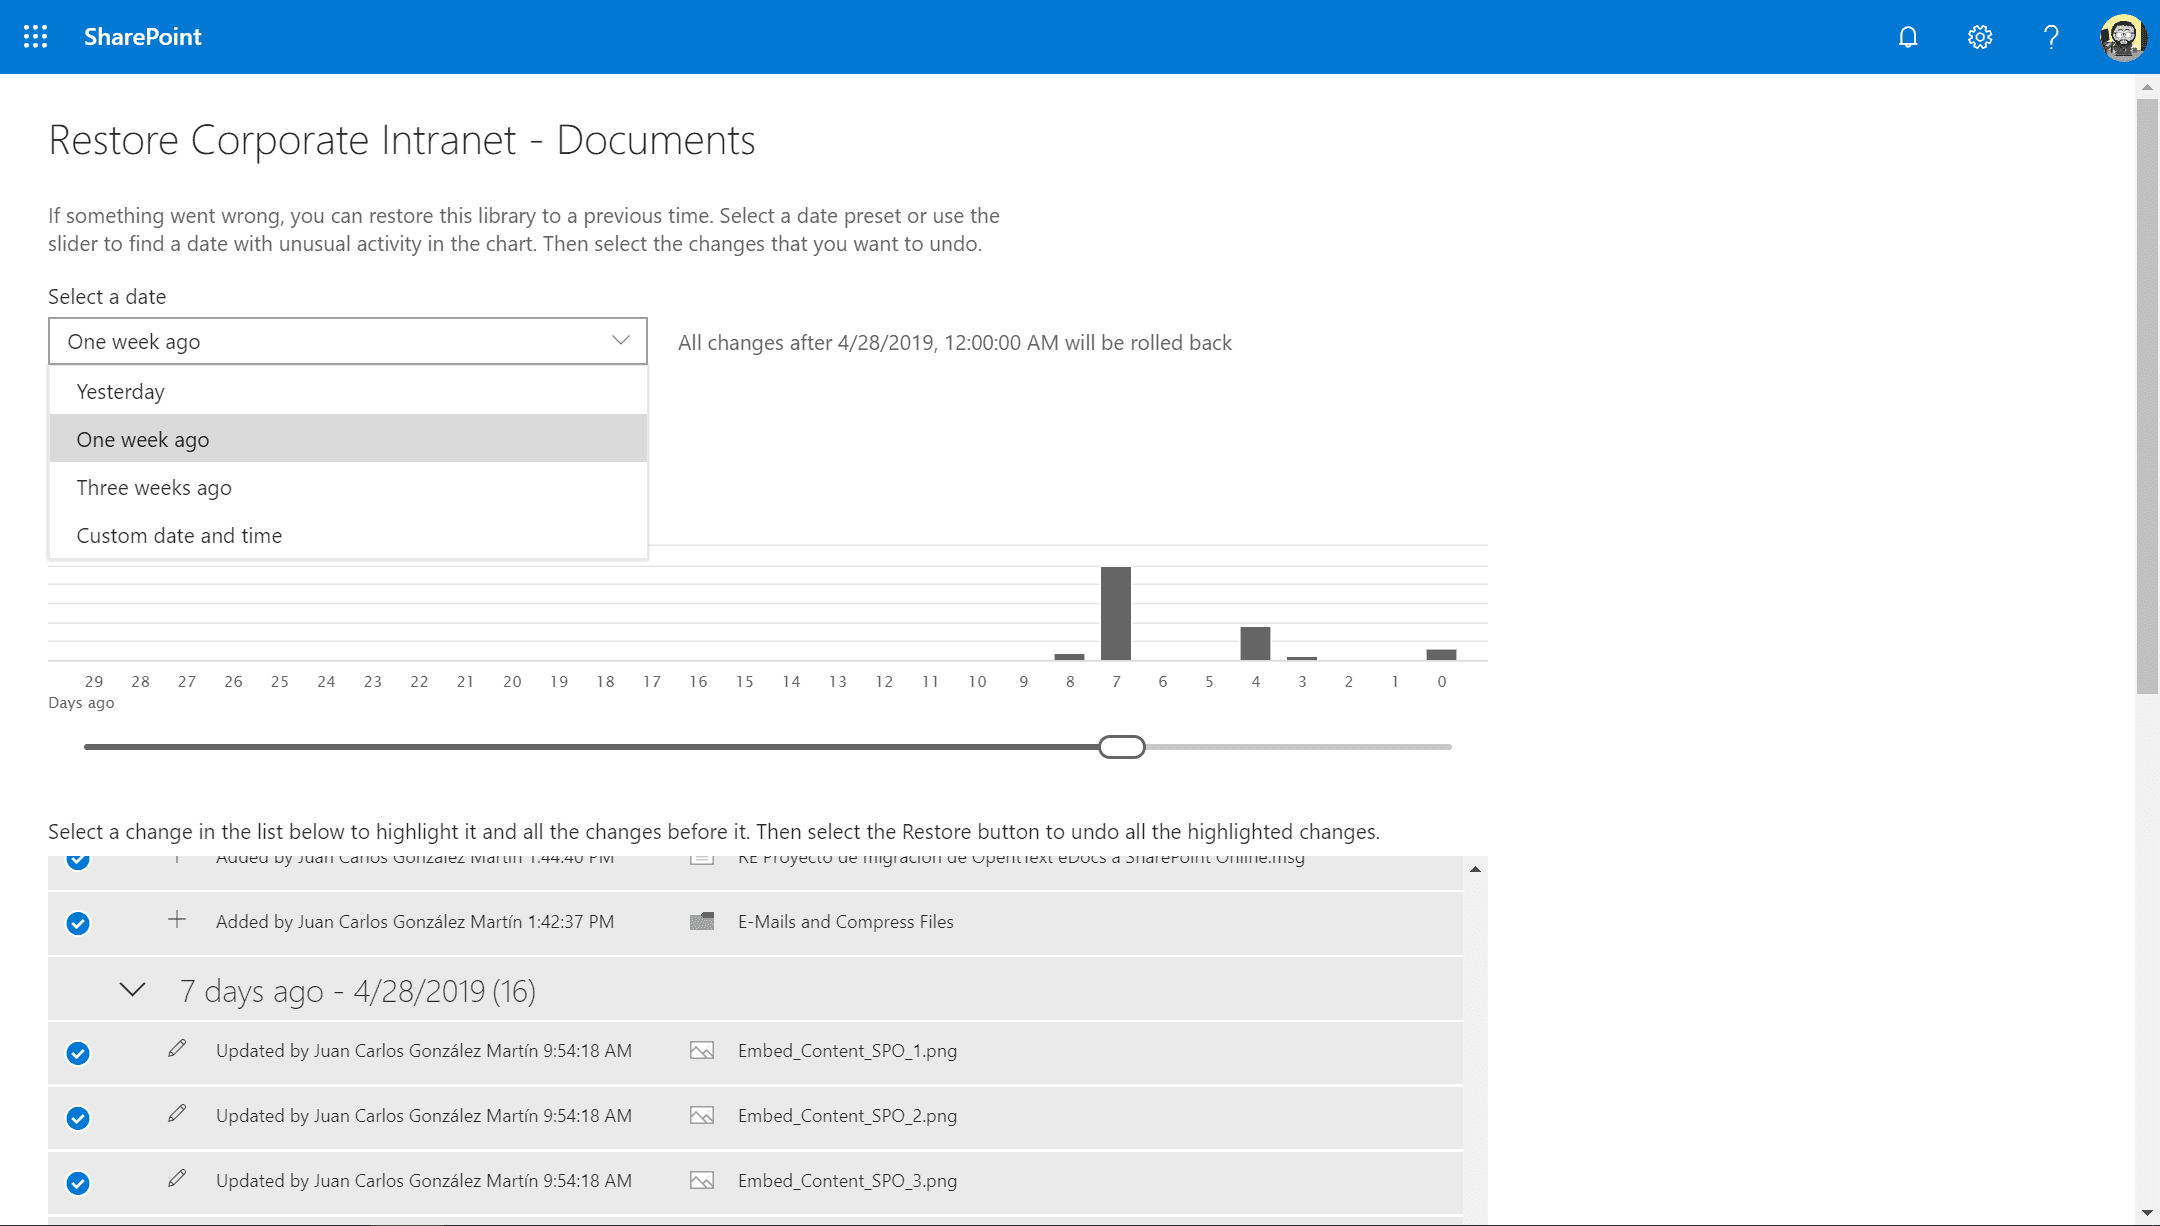The image size is (2160, 1226).
Task: Choose Custom date and time option
Action: [348, 535]
